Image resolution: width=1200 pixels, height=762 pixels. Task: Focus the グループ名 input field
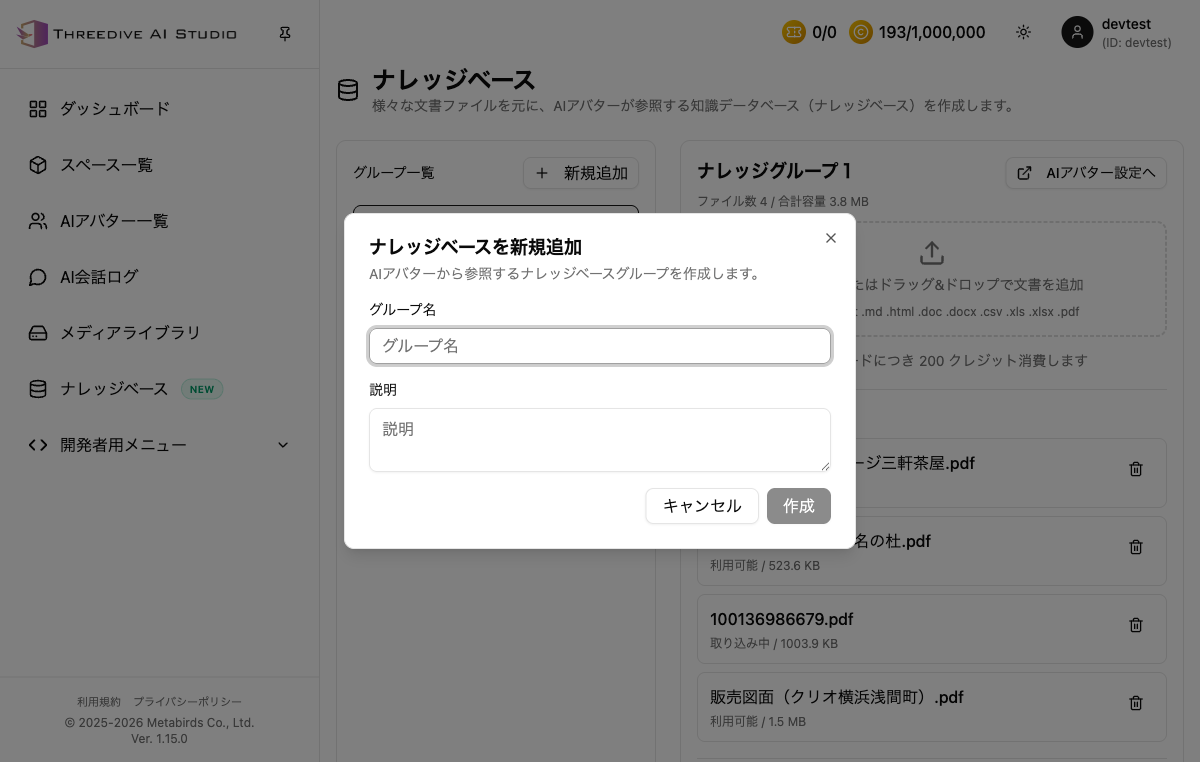point(600,346)
